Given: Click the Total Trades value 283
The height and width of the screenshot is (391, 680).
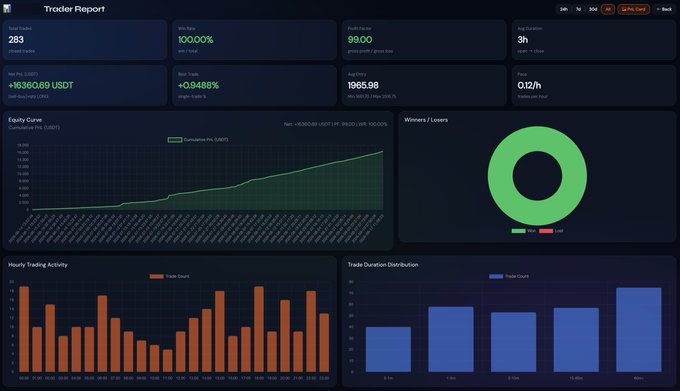Looking at the screenshot, I should [x=16, y=40].
